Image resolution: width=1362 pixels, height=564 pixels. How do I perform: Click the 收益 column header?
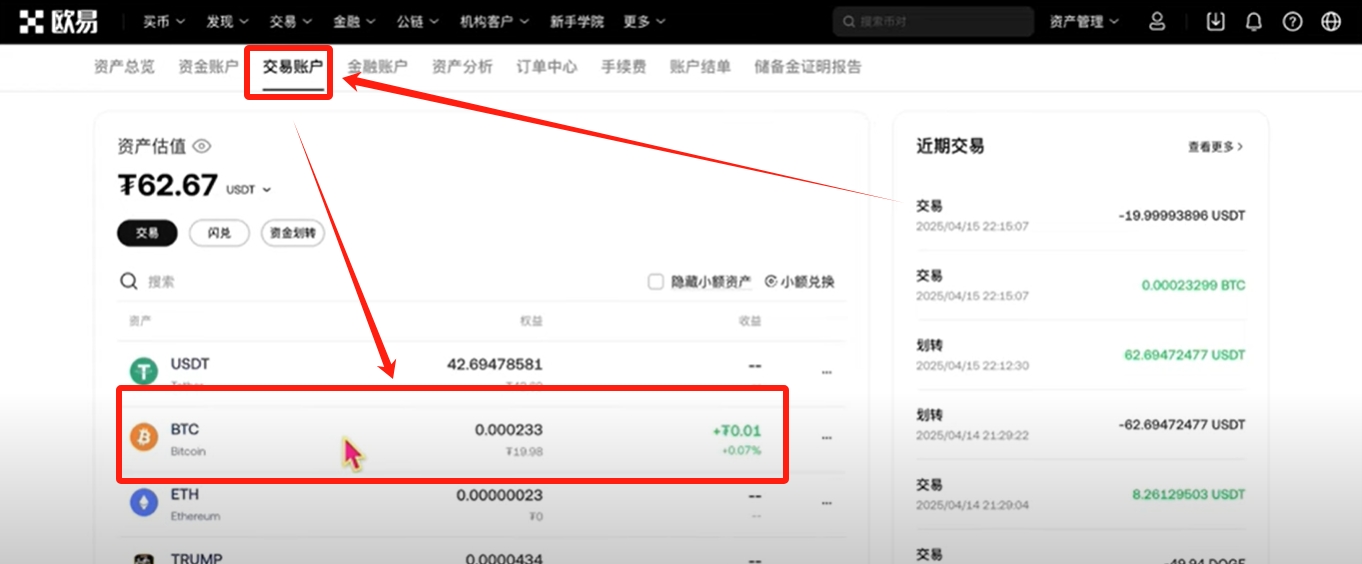[750, 321]
